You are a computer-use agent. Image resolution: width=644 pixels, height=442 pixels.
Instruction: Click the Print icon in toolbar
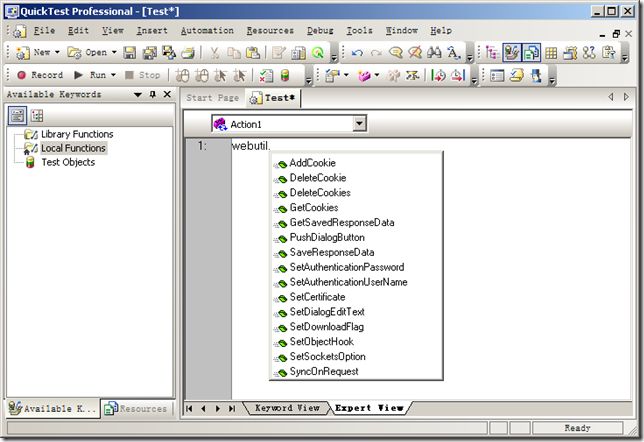tap(189, 53)
